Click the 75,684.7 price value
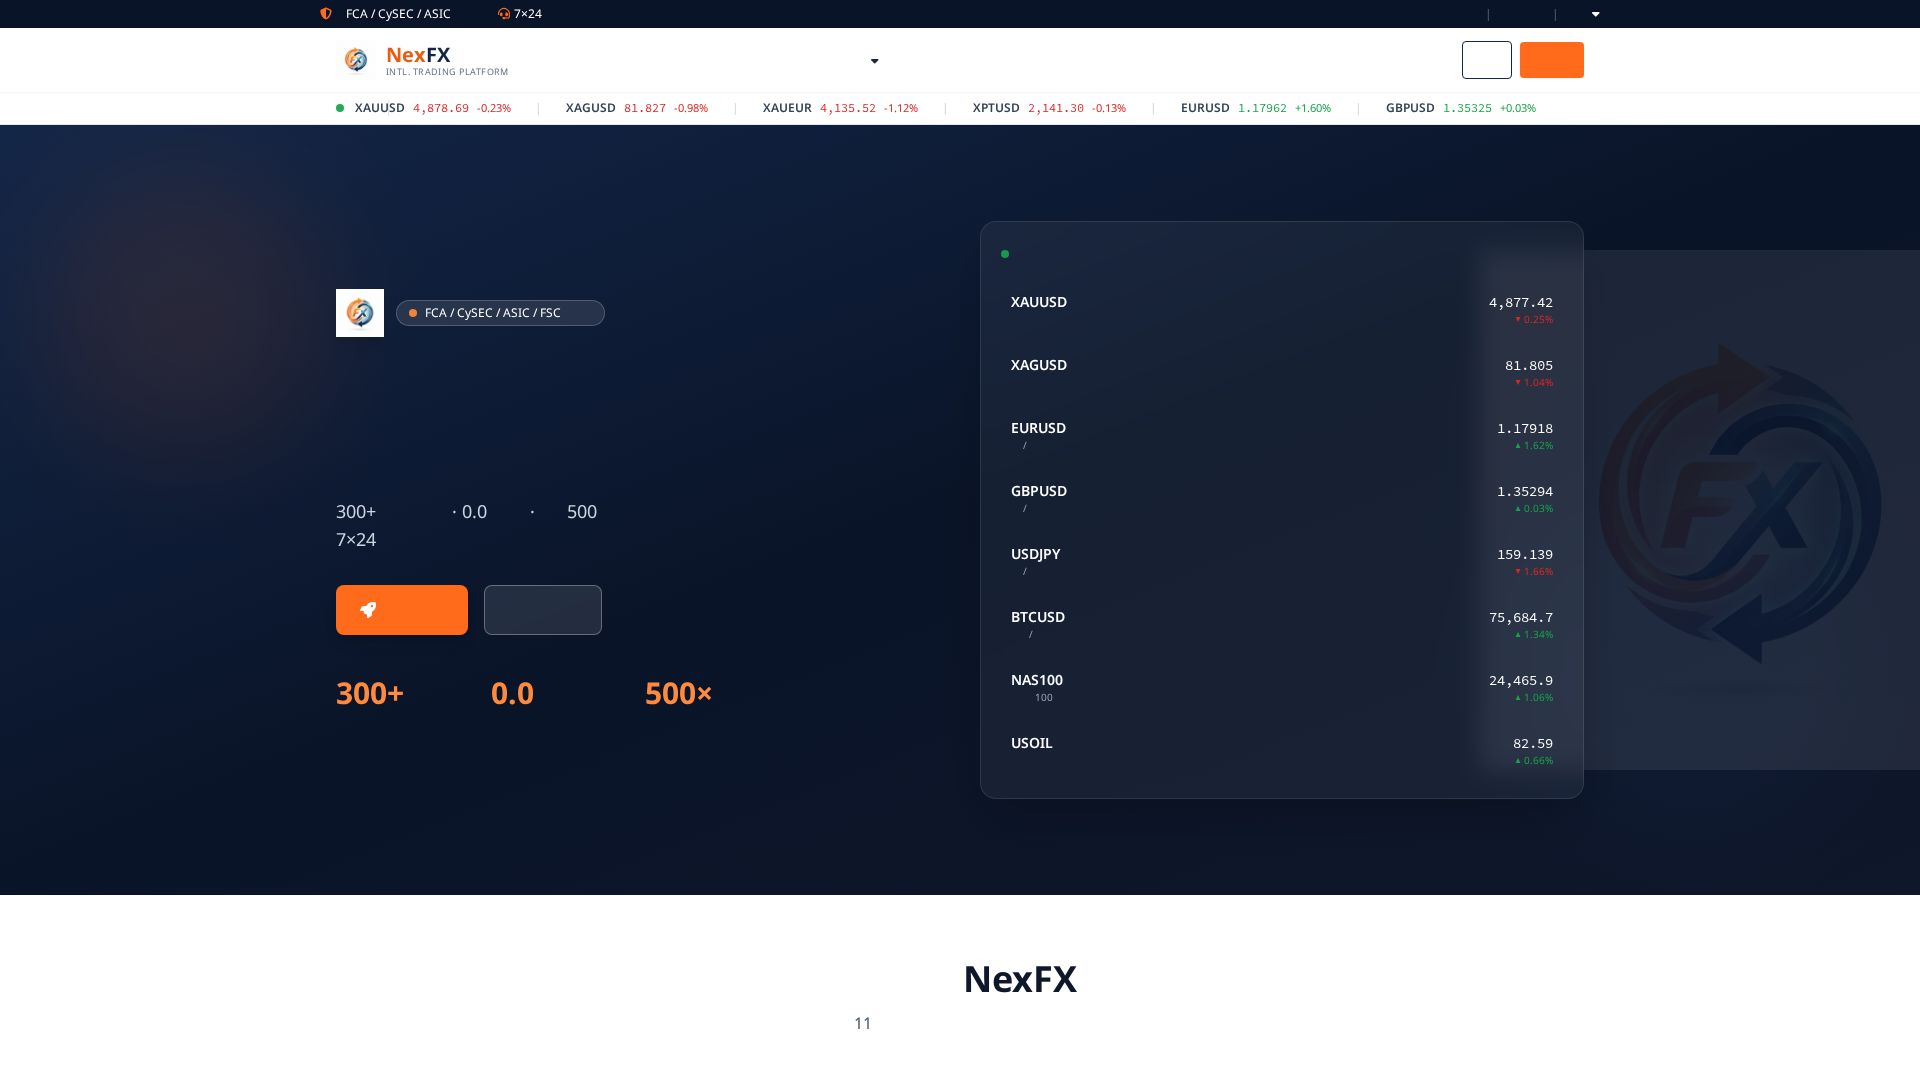Screen dimensions: 1920x1080 point(1521,618)
